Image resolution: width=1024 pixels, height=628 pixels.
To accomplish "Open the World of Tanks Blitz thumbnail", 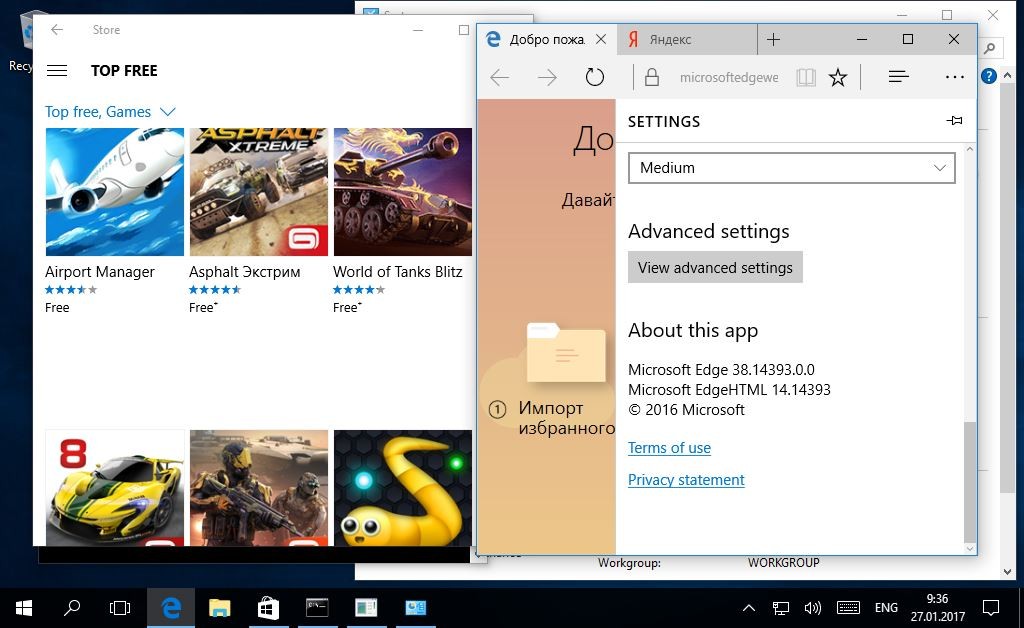I will [x=402, y=192].
